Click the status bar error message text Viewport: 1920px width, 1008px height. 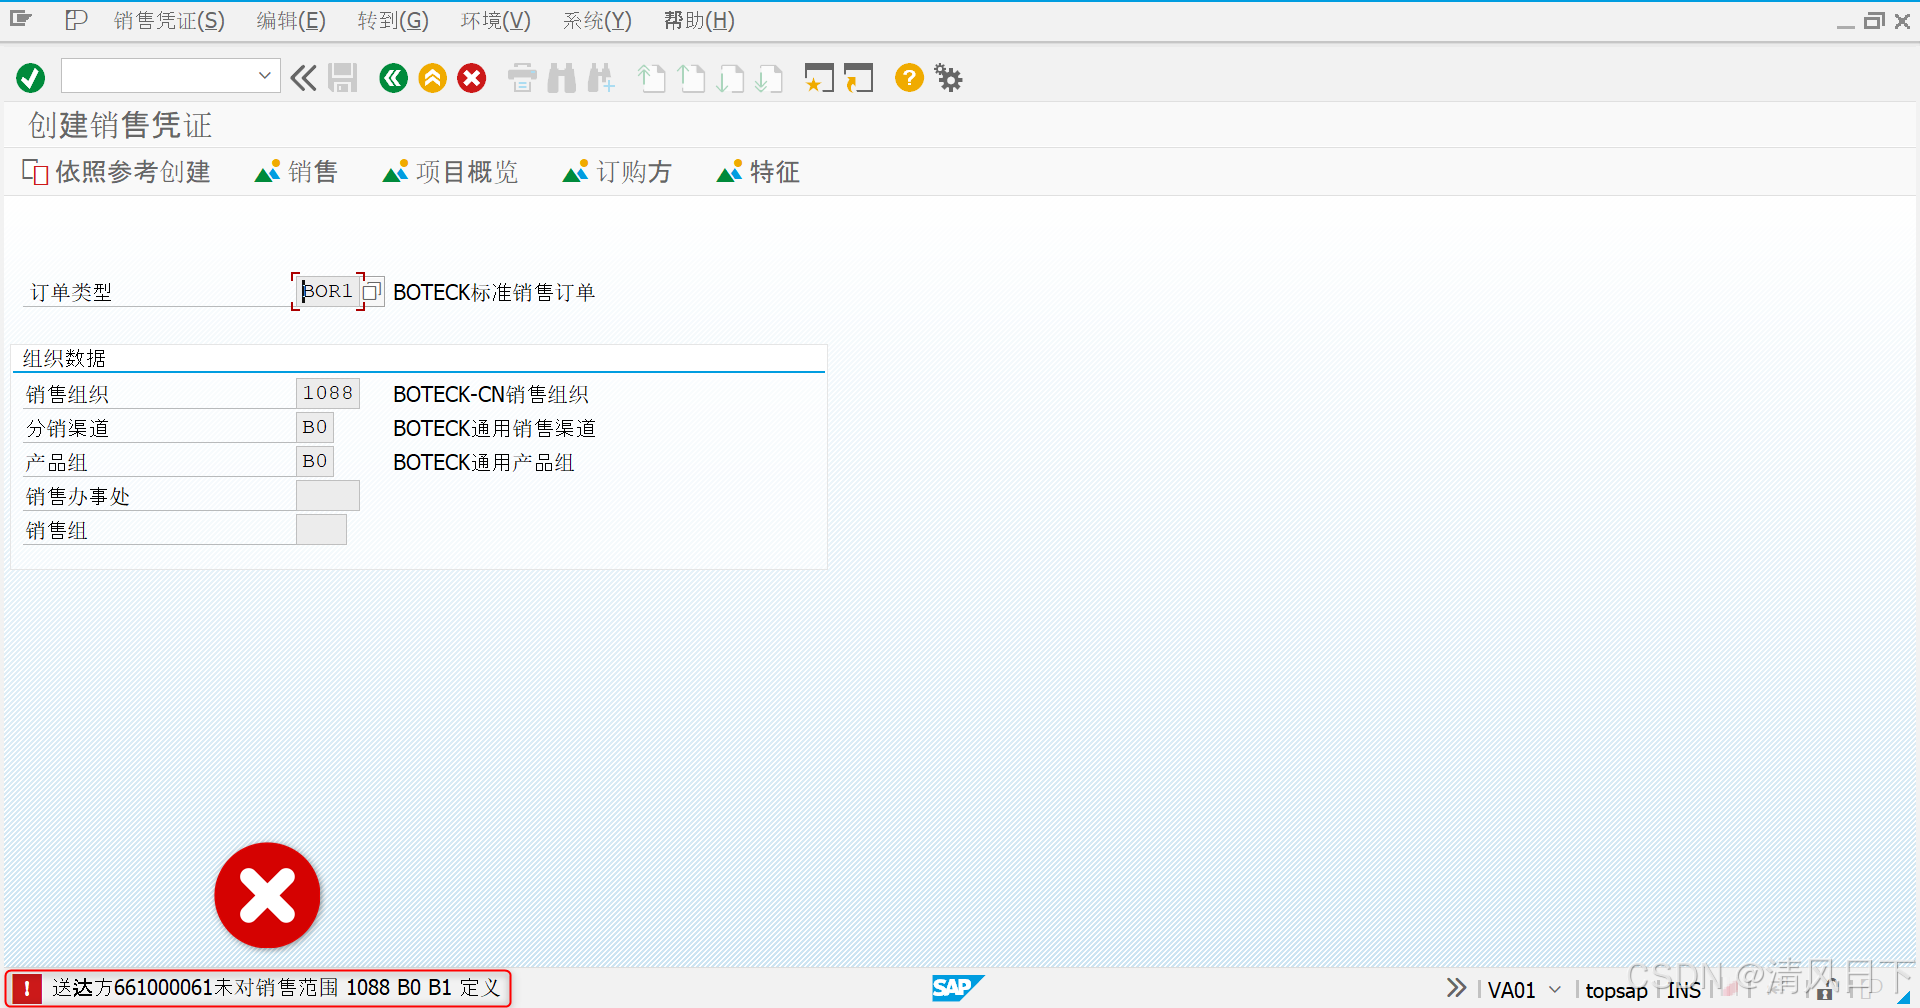tap(276, 988)
